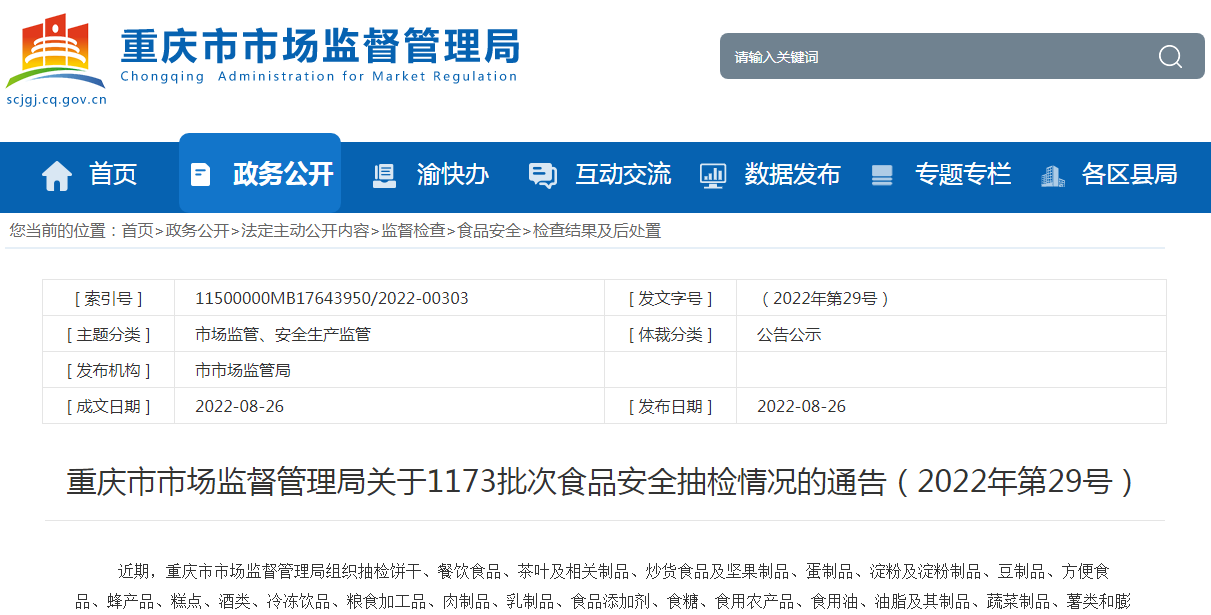Click the 重庆市市场监督管理局 site title
The image size is (1211, 615).
[x=319, y=47]
